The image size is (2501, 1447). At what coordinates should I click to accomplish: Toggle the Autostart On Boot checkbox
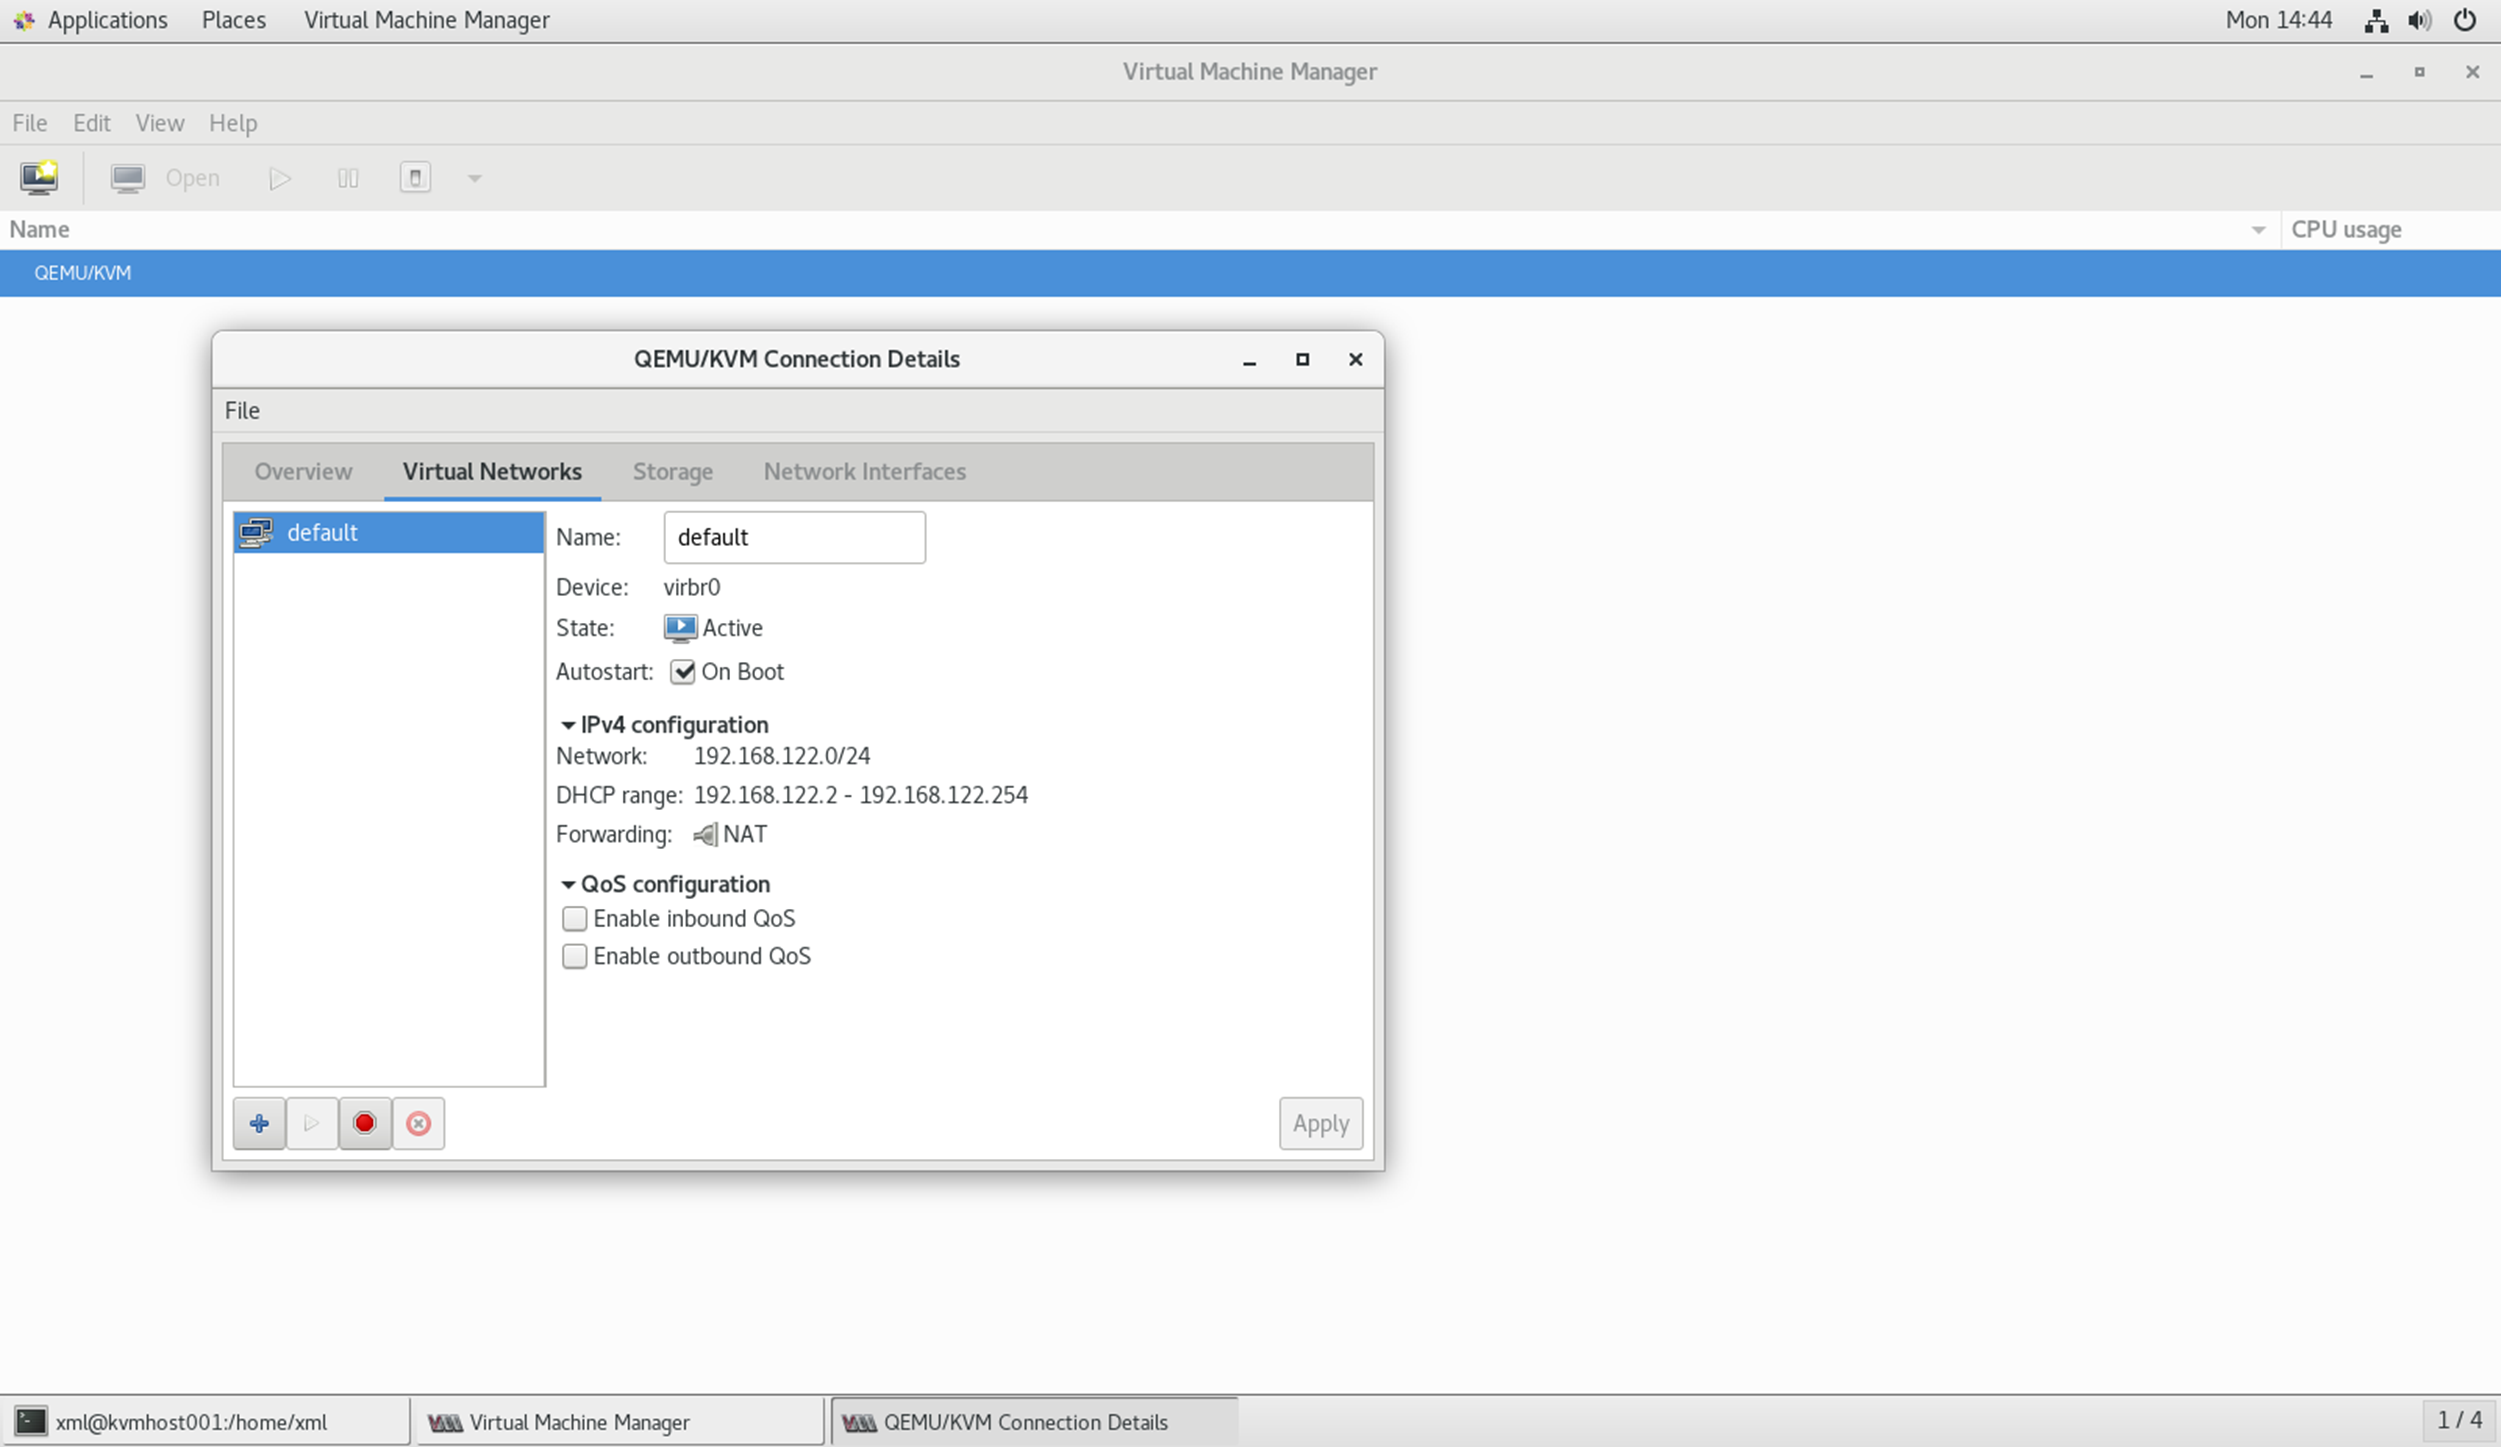(683, 672)
